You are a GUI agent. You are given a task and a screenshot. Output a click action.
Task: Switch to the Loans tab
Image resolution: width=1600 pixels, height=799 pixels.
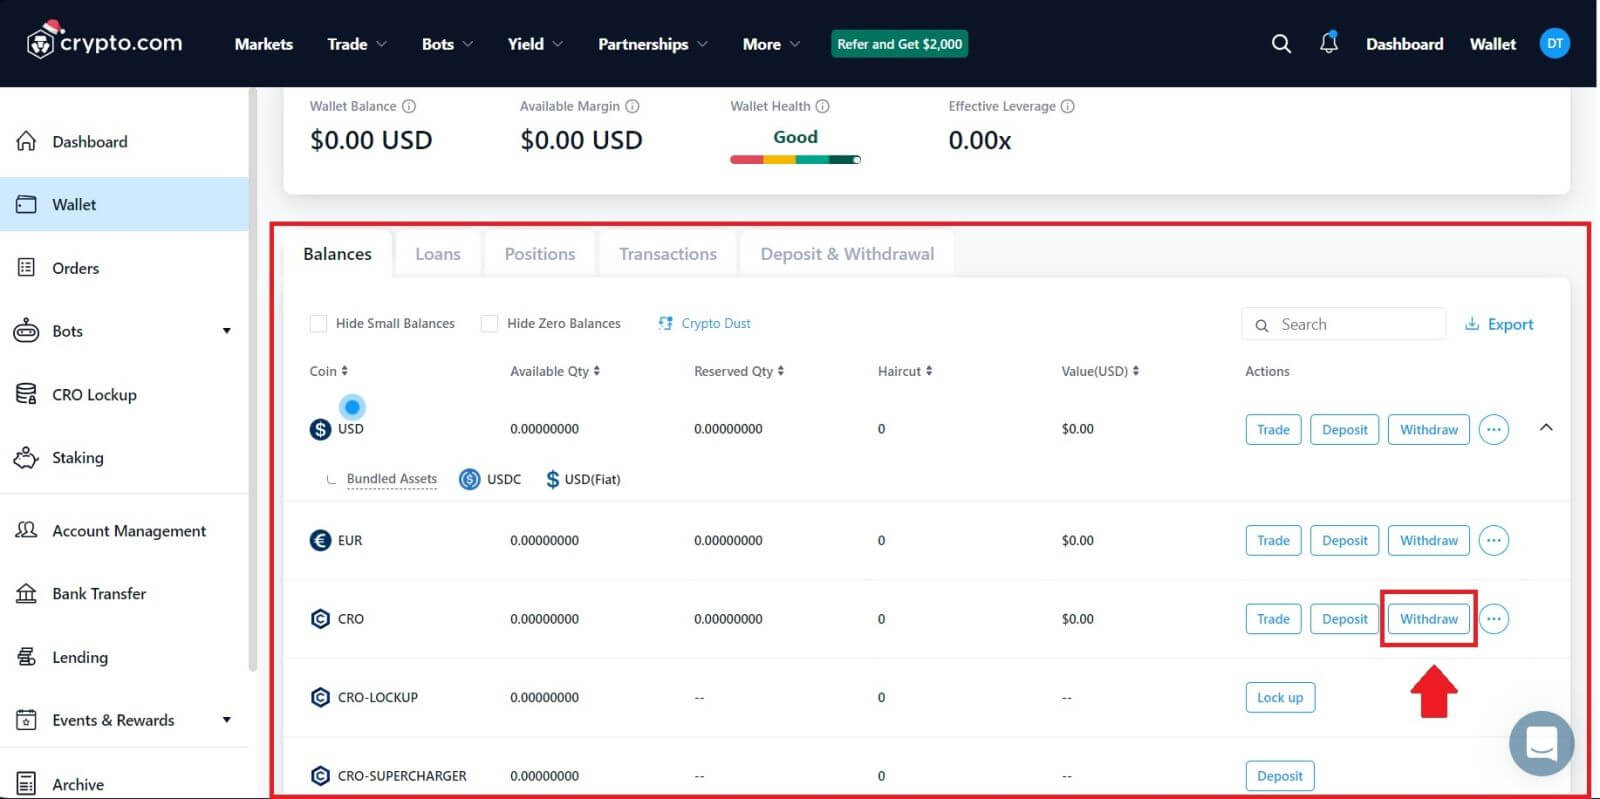(x=438, y=254)
